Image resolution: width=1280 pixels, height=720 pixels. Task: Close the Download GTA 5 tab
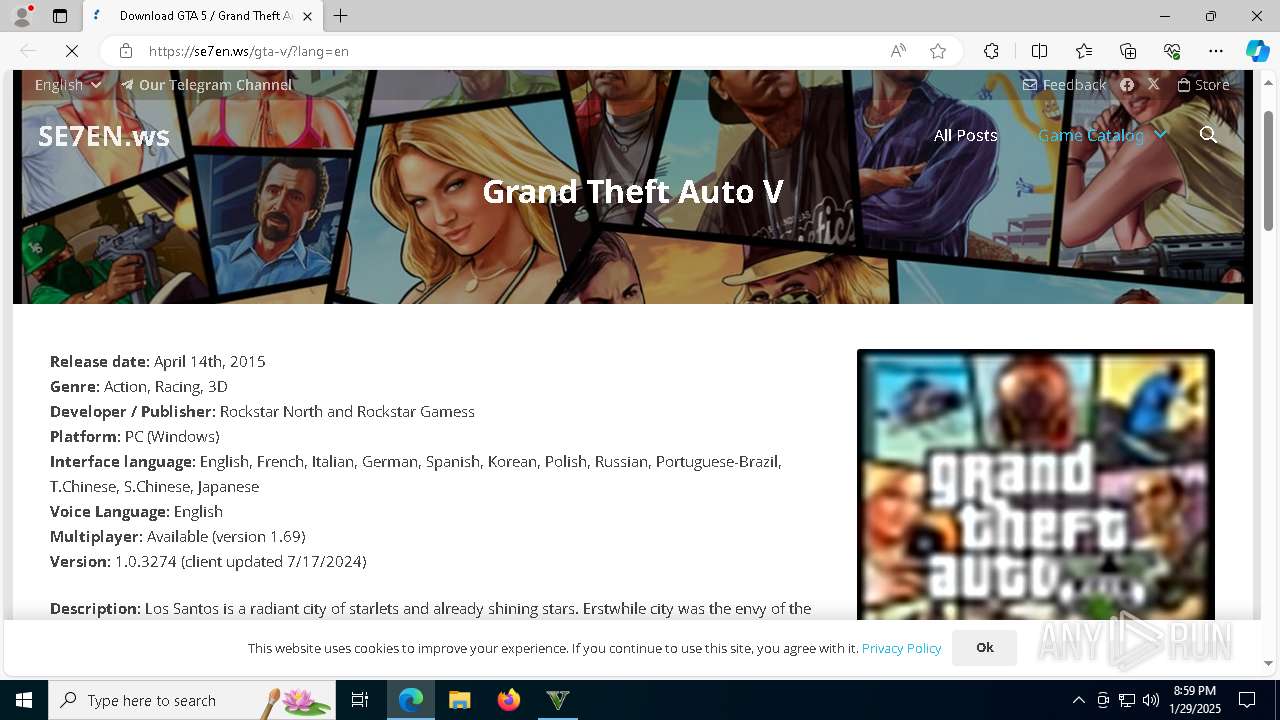coord(307,16)
